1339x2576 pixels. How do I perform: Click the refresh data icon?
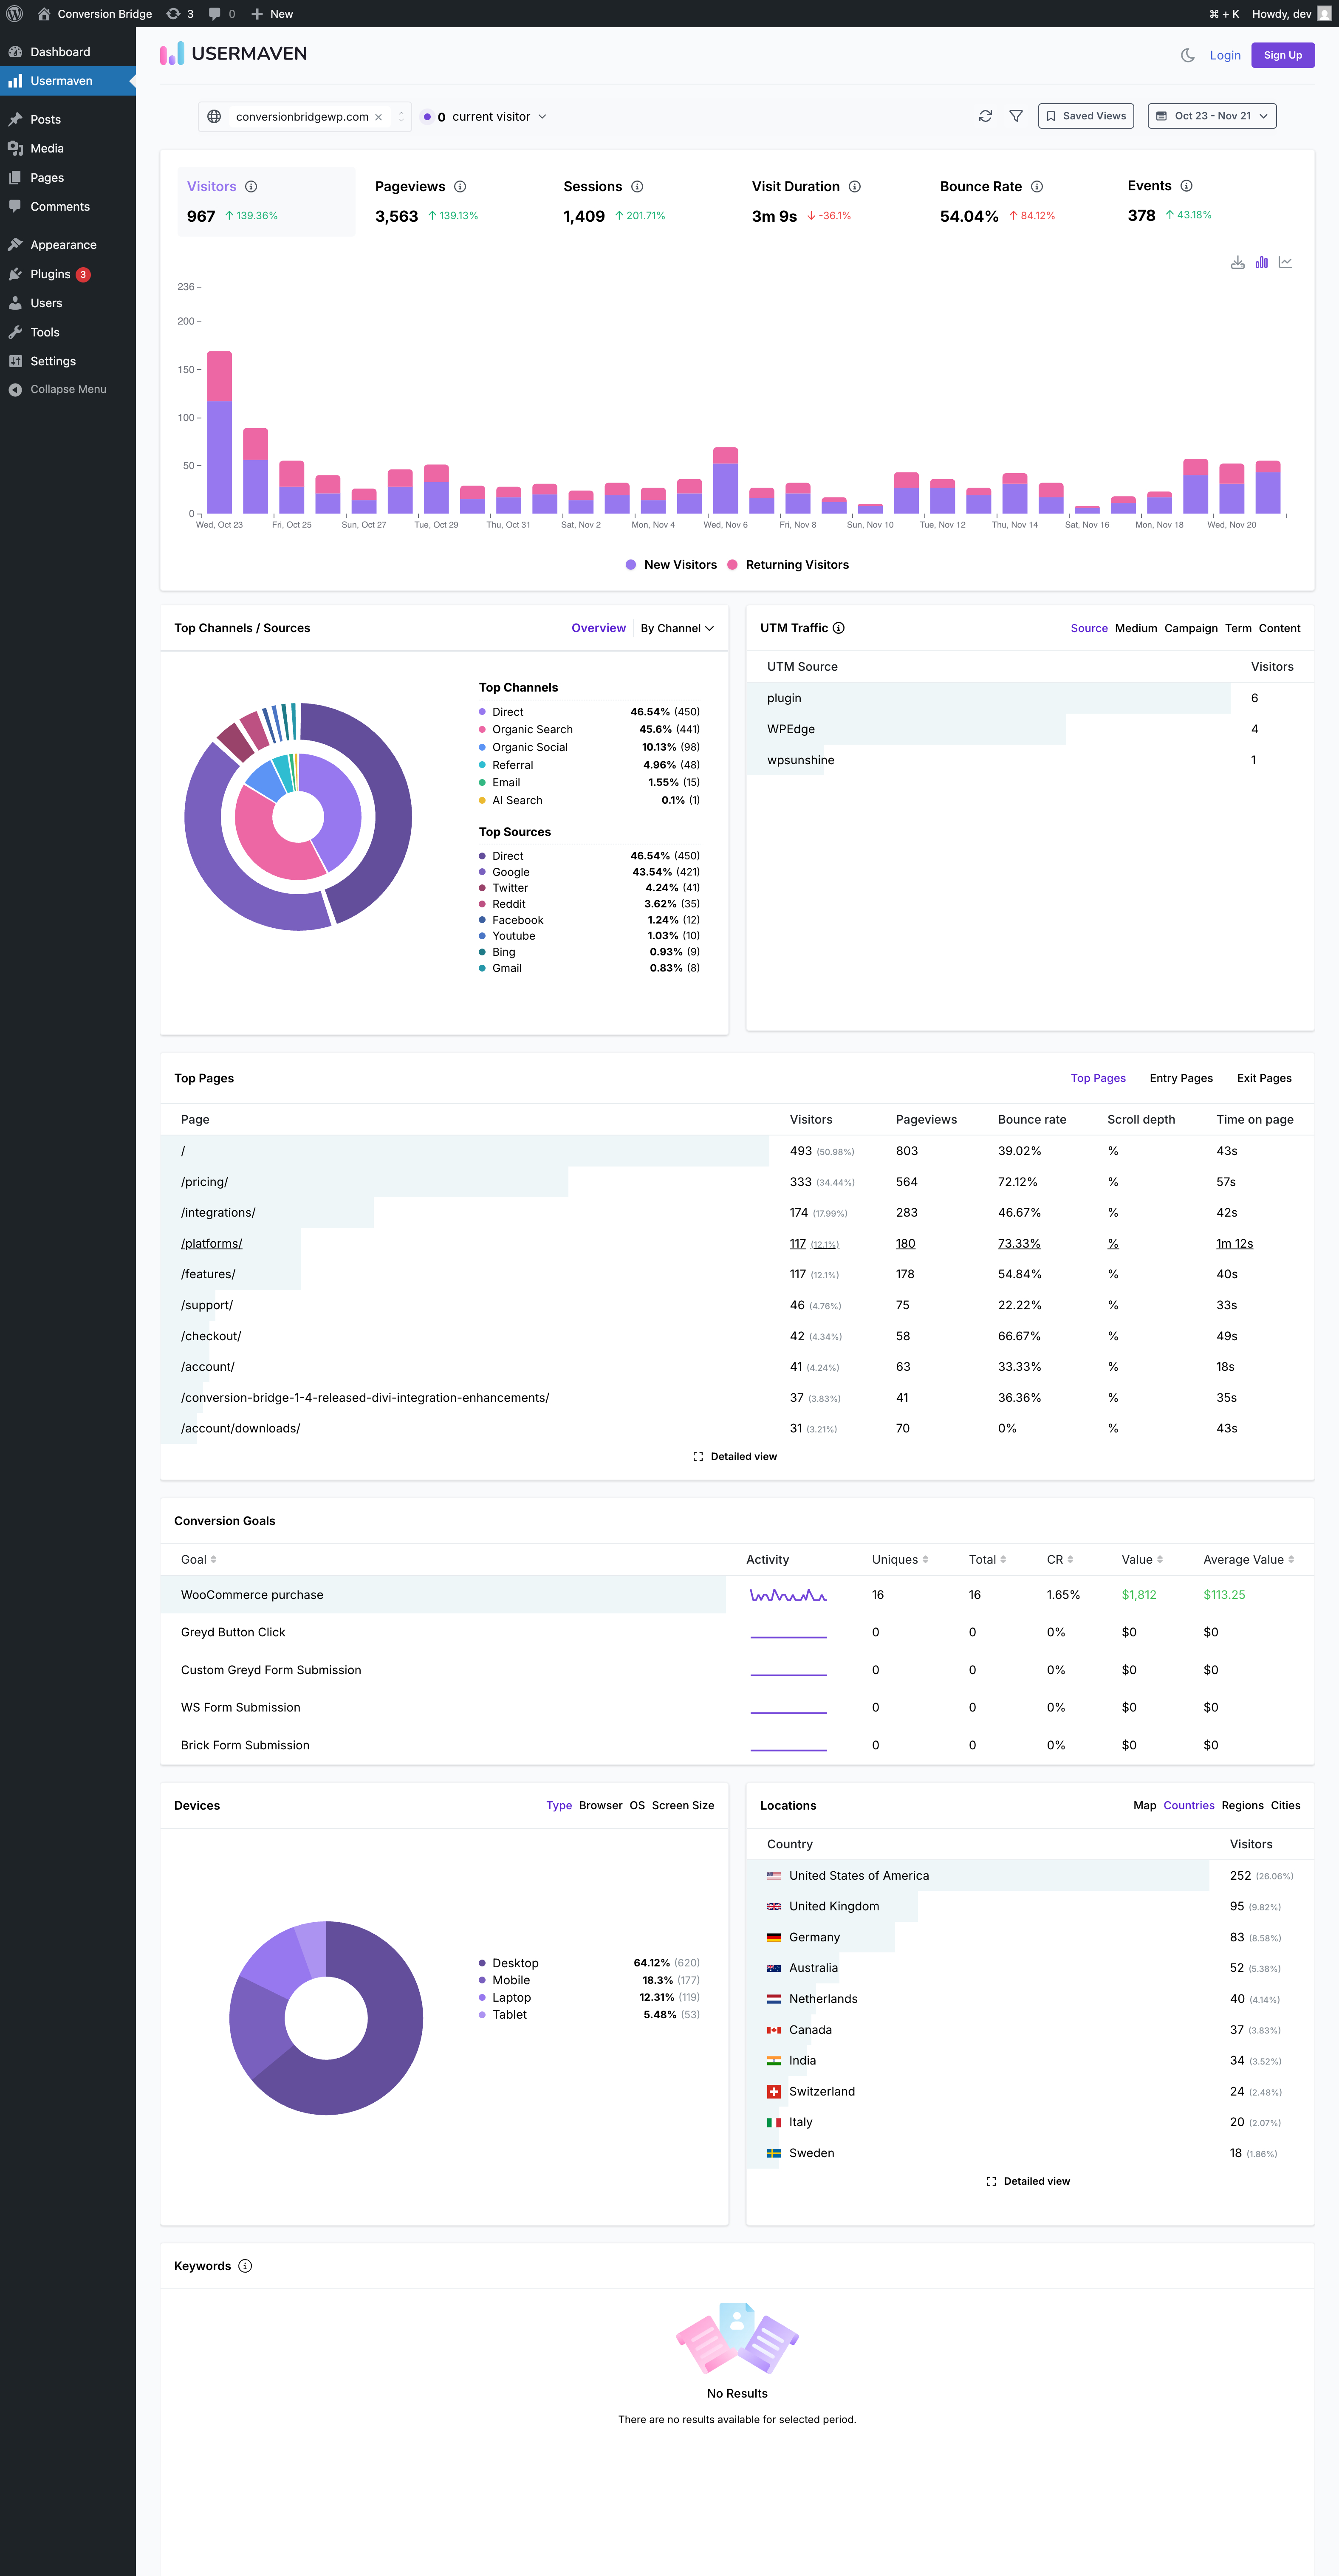pyautogui.click(x=985, y=116)
